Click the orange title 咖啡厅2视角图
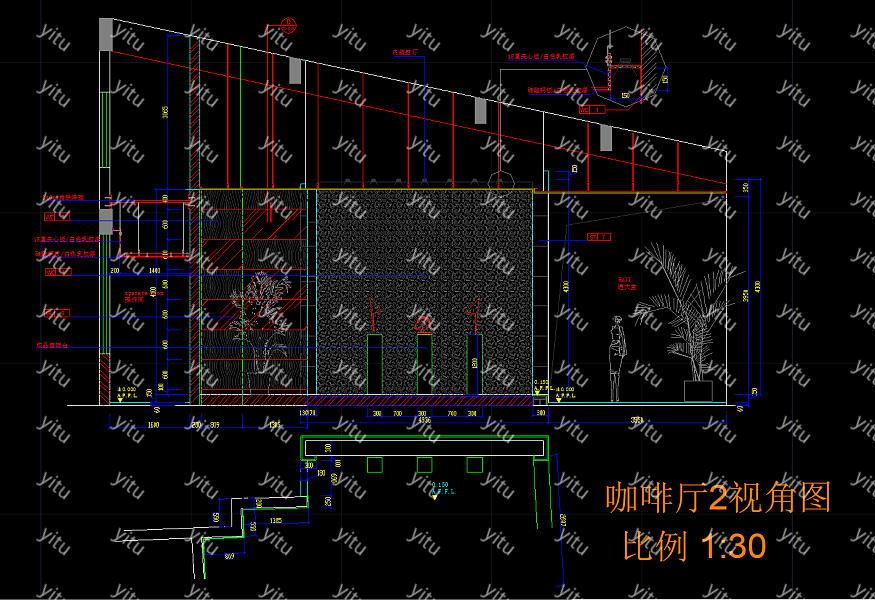This screenshot has width=875, height=600. coord(719,497)
